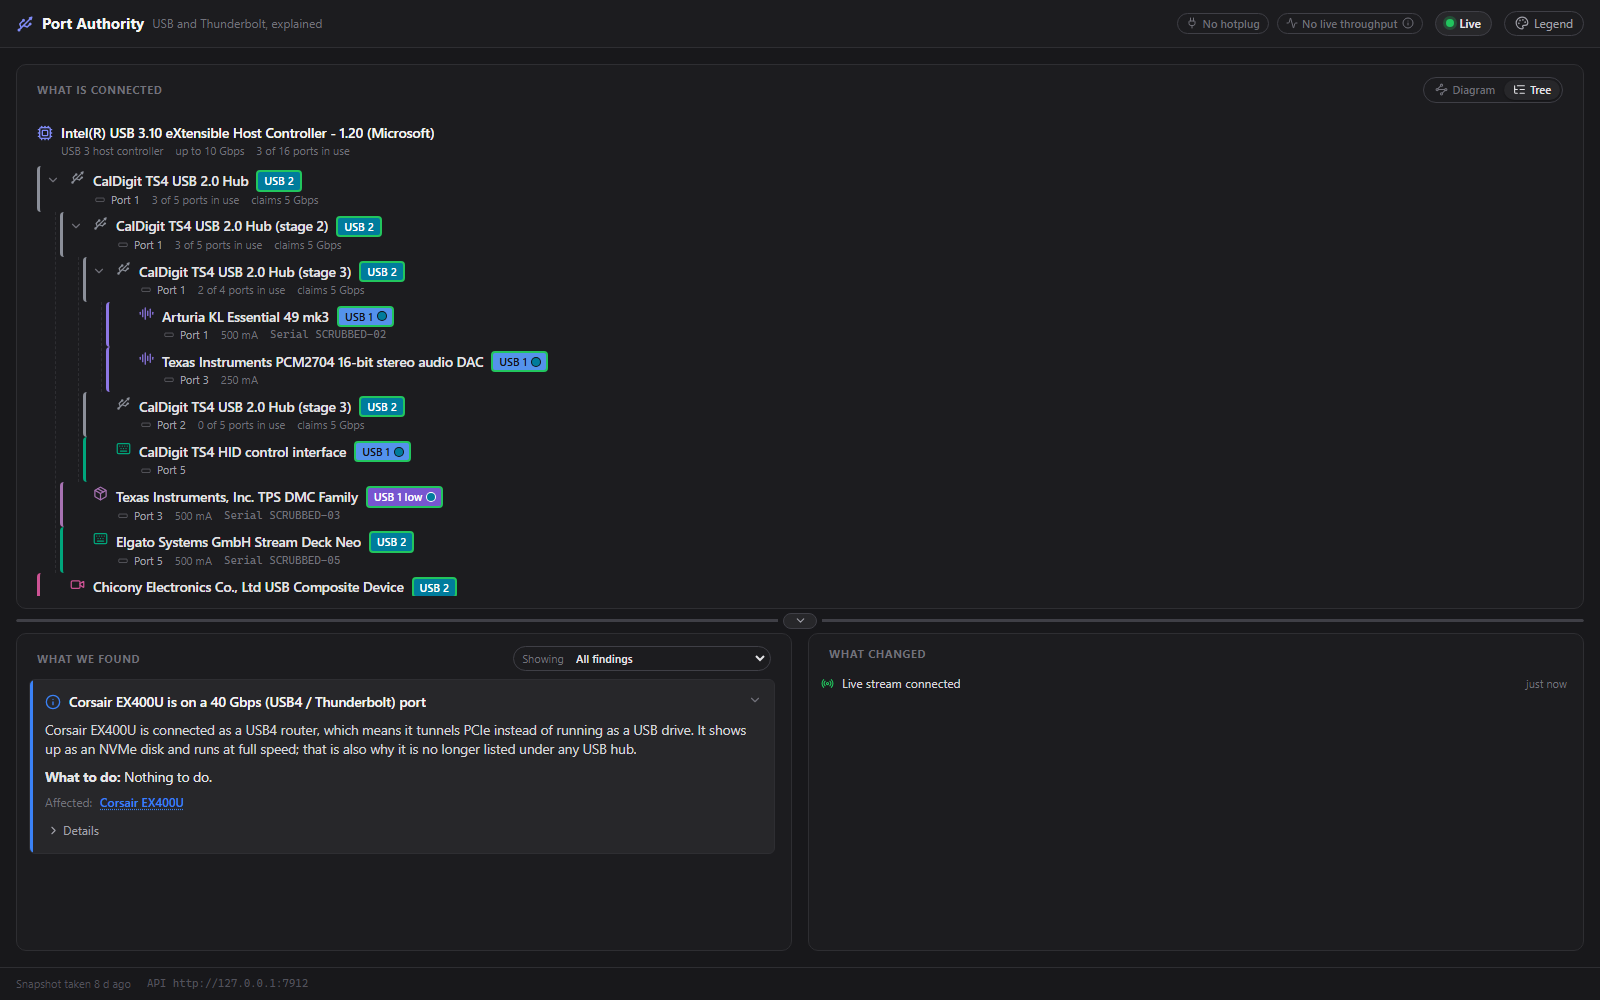Click the USB 1 badge on Arturia KL Essential
Viewport: 1600px width, 1000px height.
365,317
